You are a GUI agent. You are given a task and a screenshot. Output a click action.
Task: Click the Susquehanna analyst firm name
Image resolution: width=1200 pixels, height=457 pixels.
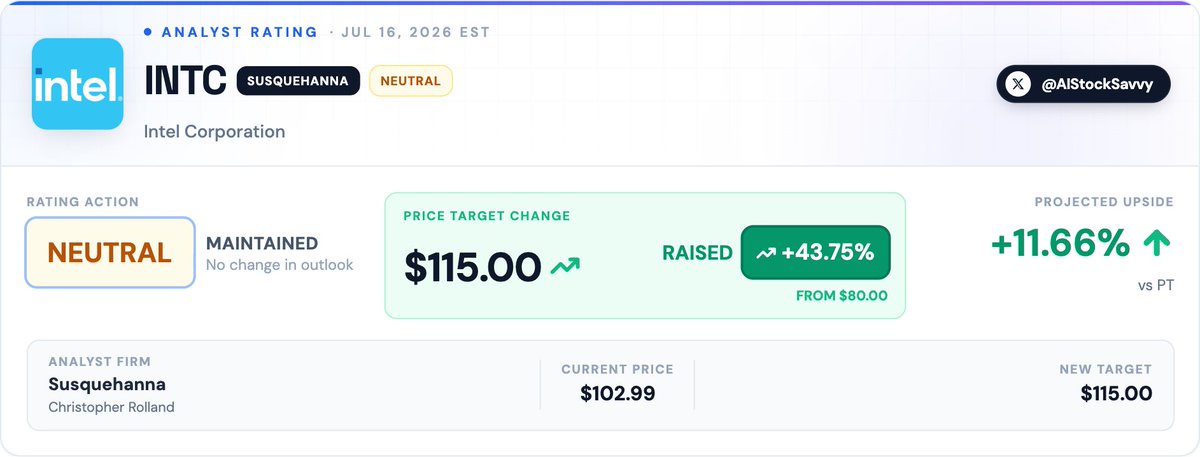coord(107,384)
